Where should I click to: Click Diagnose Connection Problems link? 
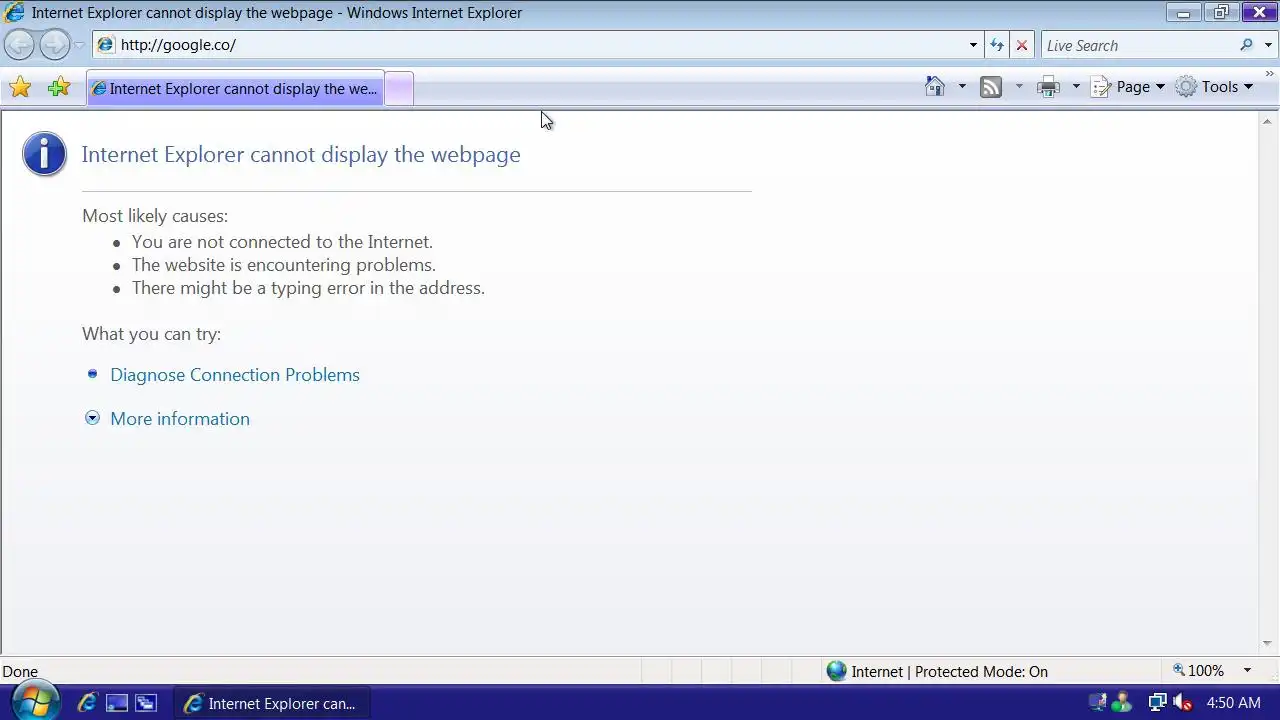click(x=235, y=375)
